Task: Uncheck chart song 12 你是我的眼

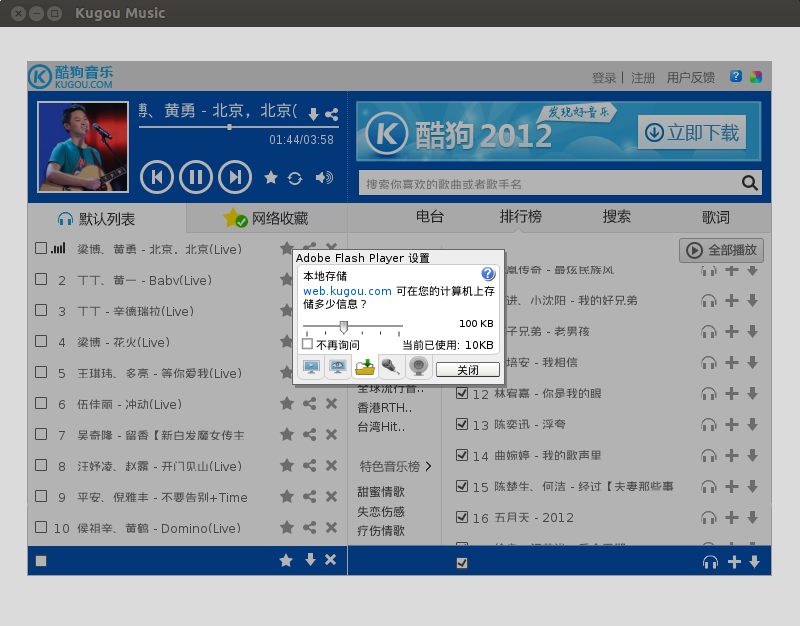Action: [x=462, y=393]
